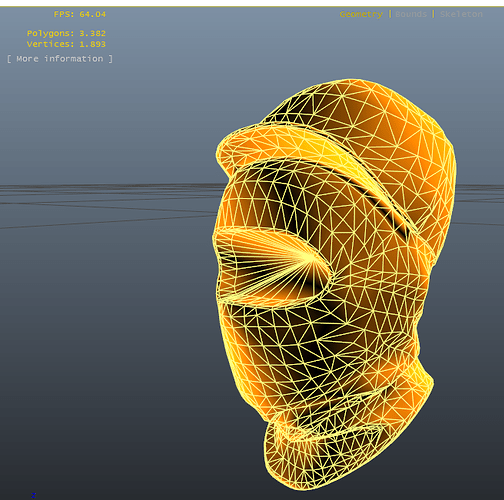The width and height of the screenshot is (504, 500).
Task: Click the blue Z axis indicator
Action: coord(33,495)
